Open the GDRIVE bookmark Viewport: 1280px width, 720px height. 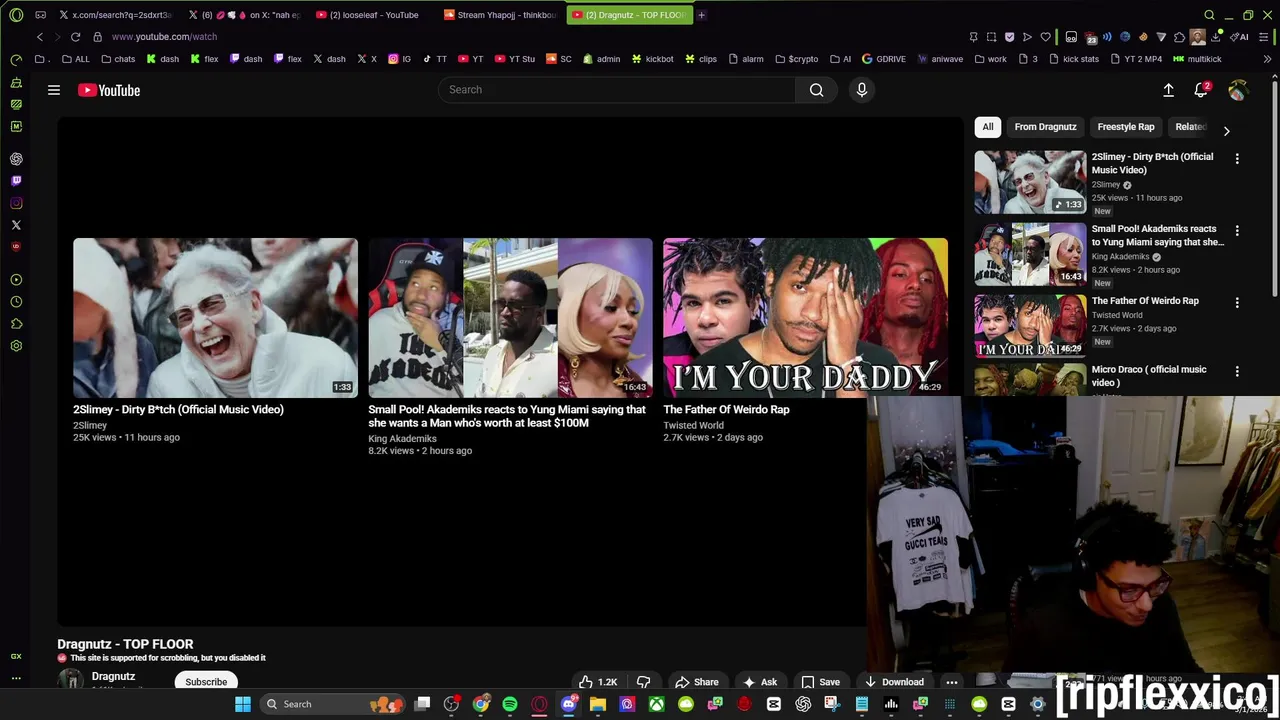tap(883, 59)
